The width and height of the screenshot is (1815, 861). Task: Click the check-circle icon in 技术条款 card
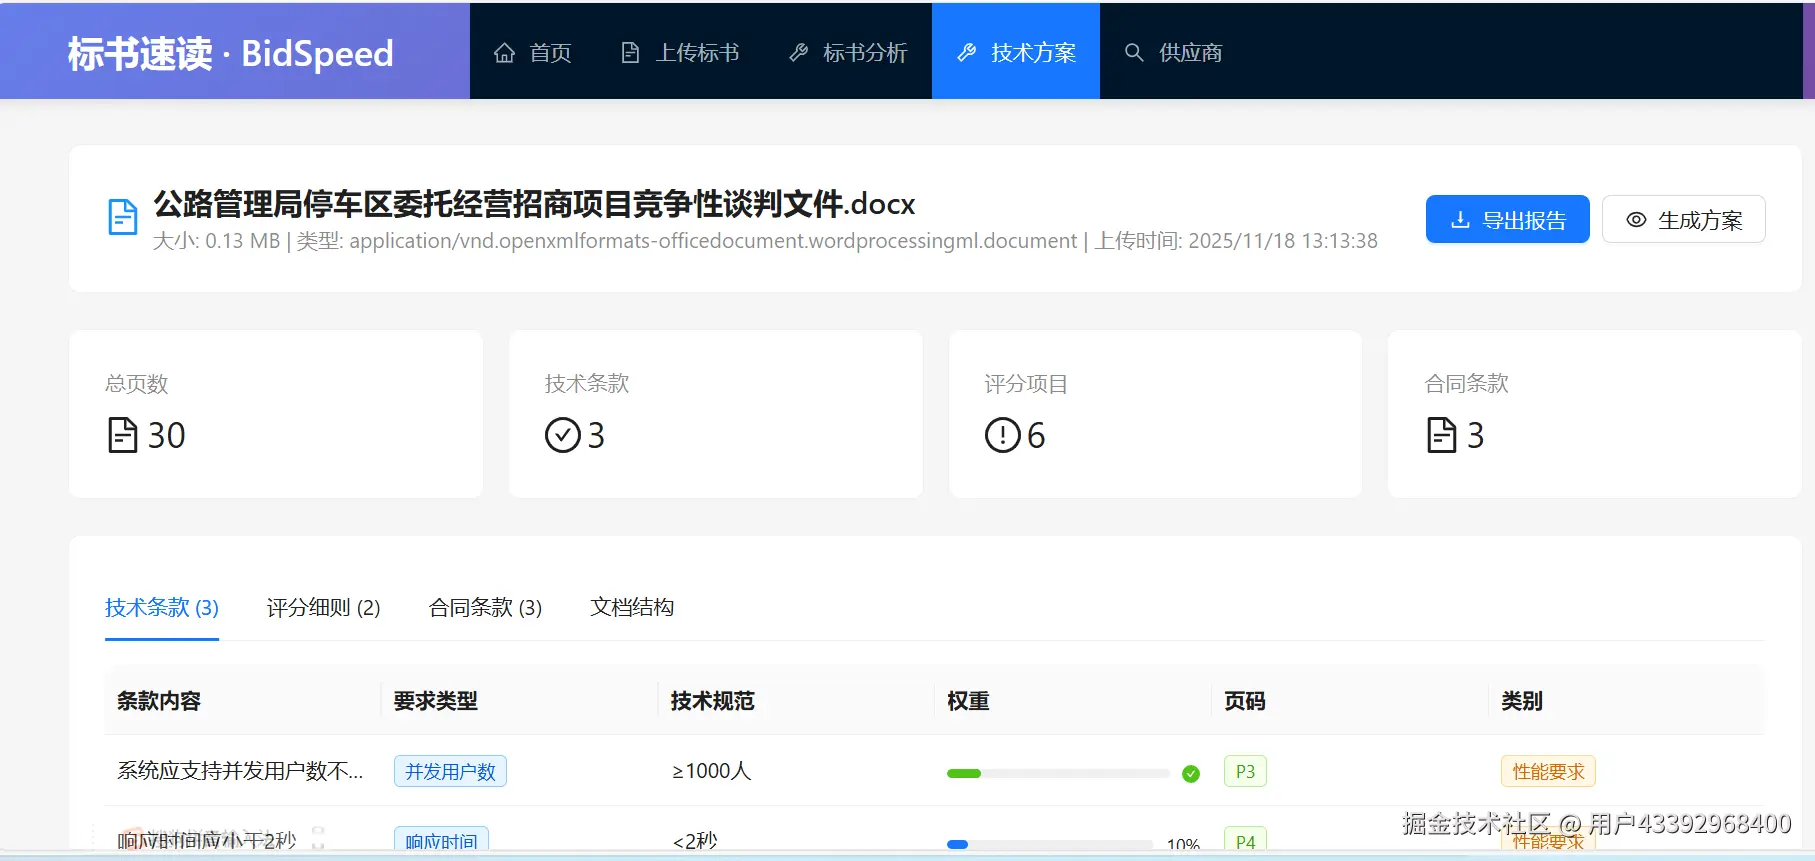pyautogui.click(x=562, y=435)
